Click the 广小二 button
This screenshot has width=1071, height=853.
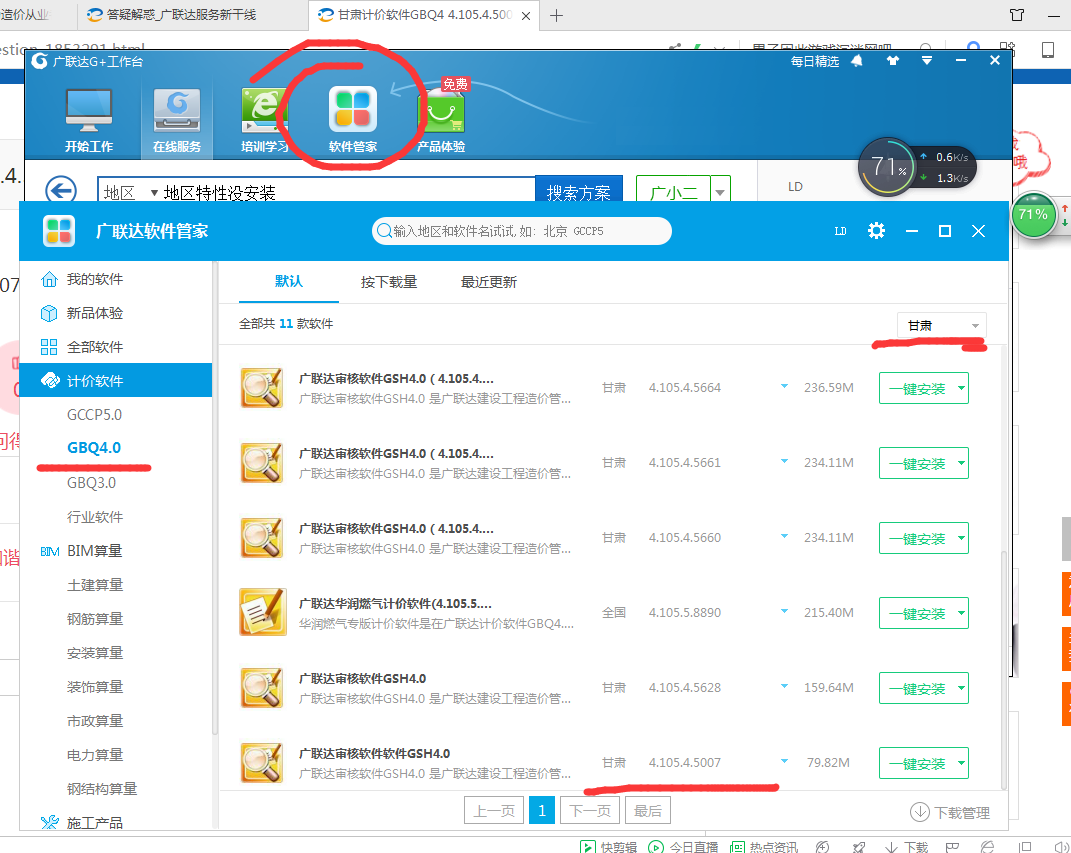coord(673,191)
